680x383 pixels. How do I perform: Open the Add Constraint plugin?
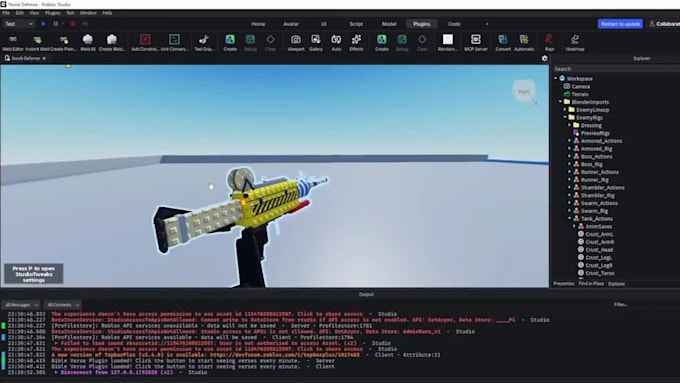pyautogui.click(x=145, y=43)
